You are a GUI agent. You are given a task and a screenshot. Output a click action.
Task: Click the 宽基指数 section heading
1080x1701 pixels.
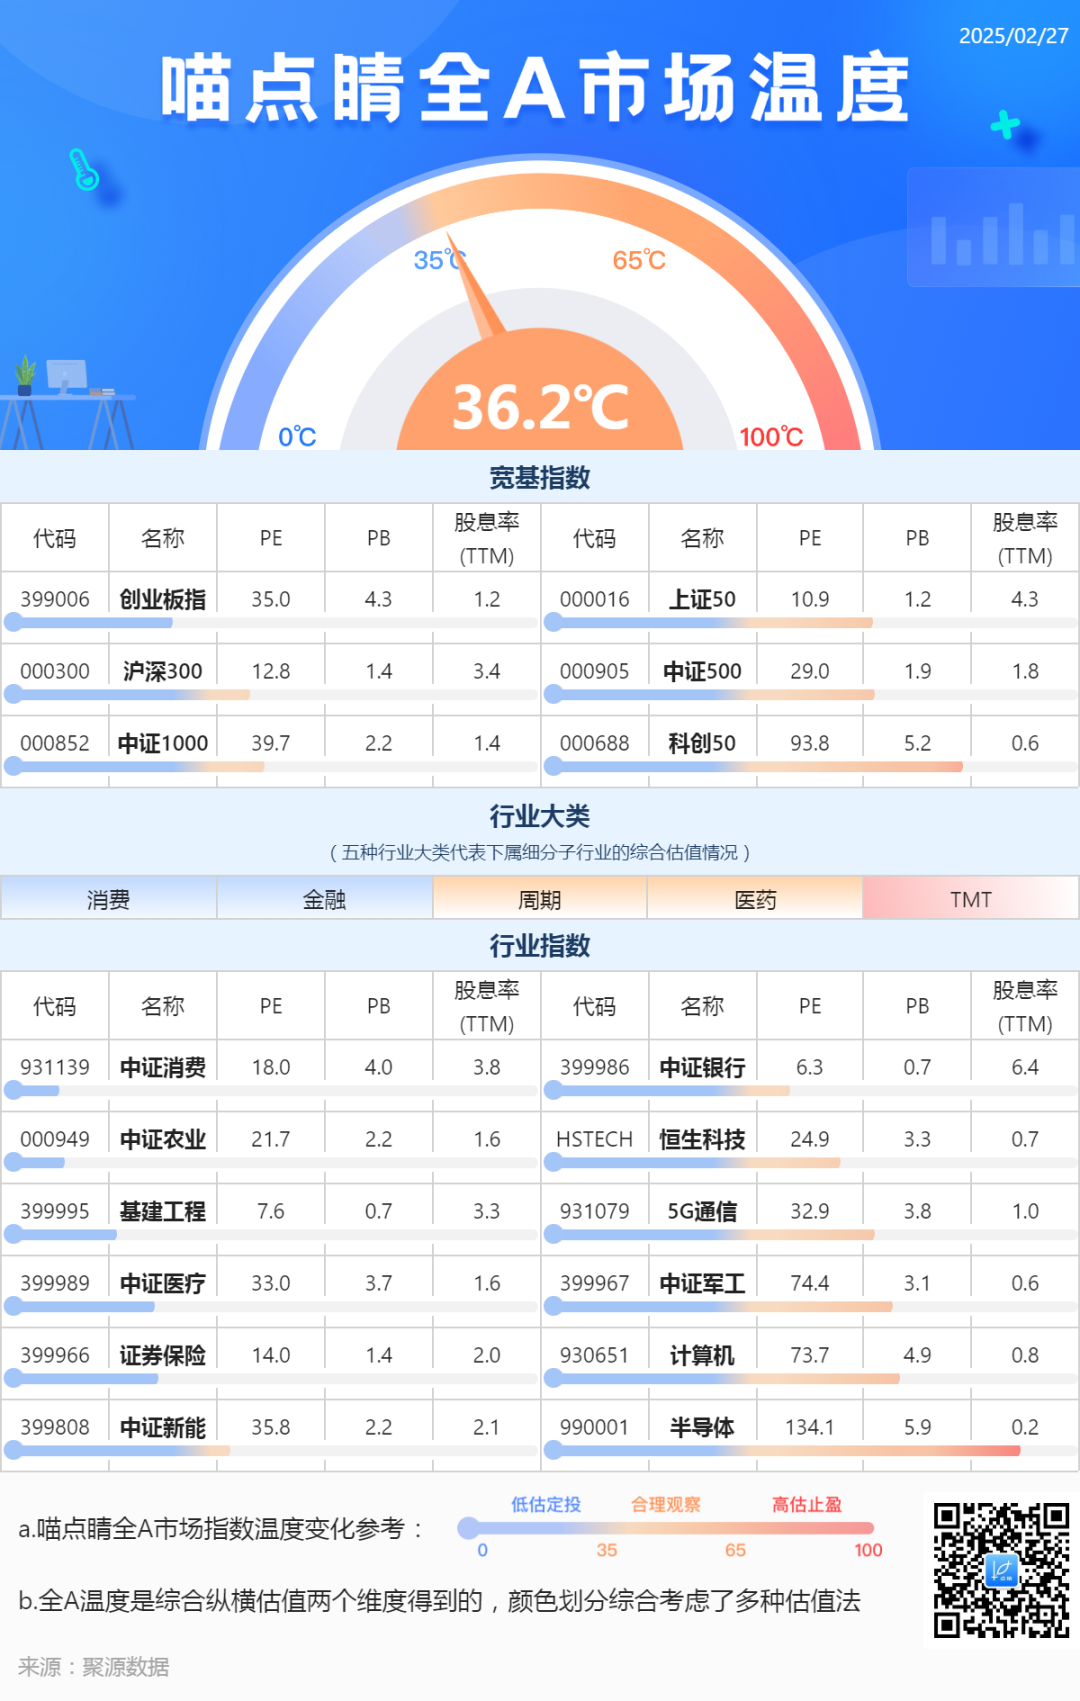(540, 477)
